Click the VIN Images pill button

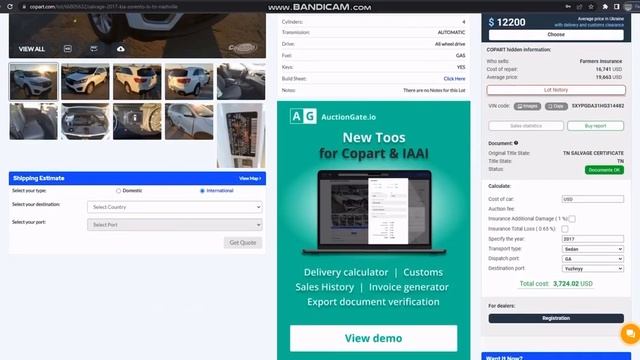click(527, 106)
